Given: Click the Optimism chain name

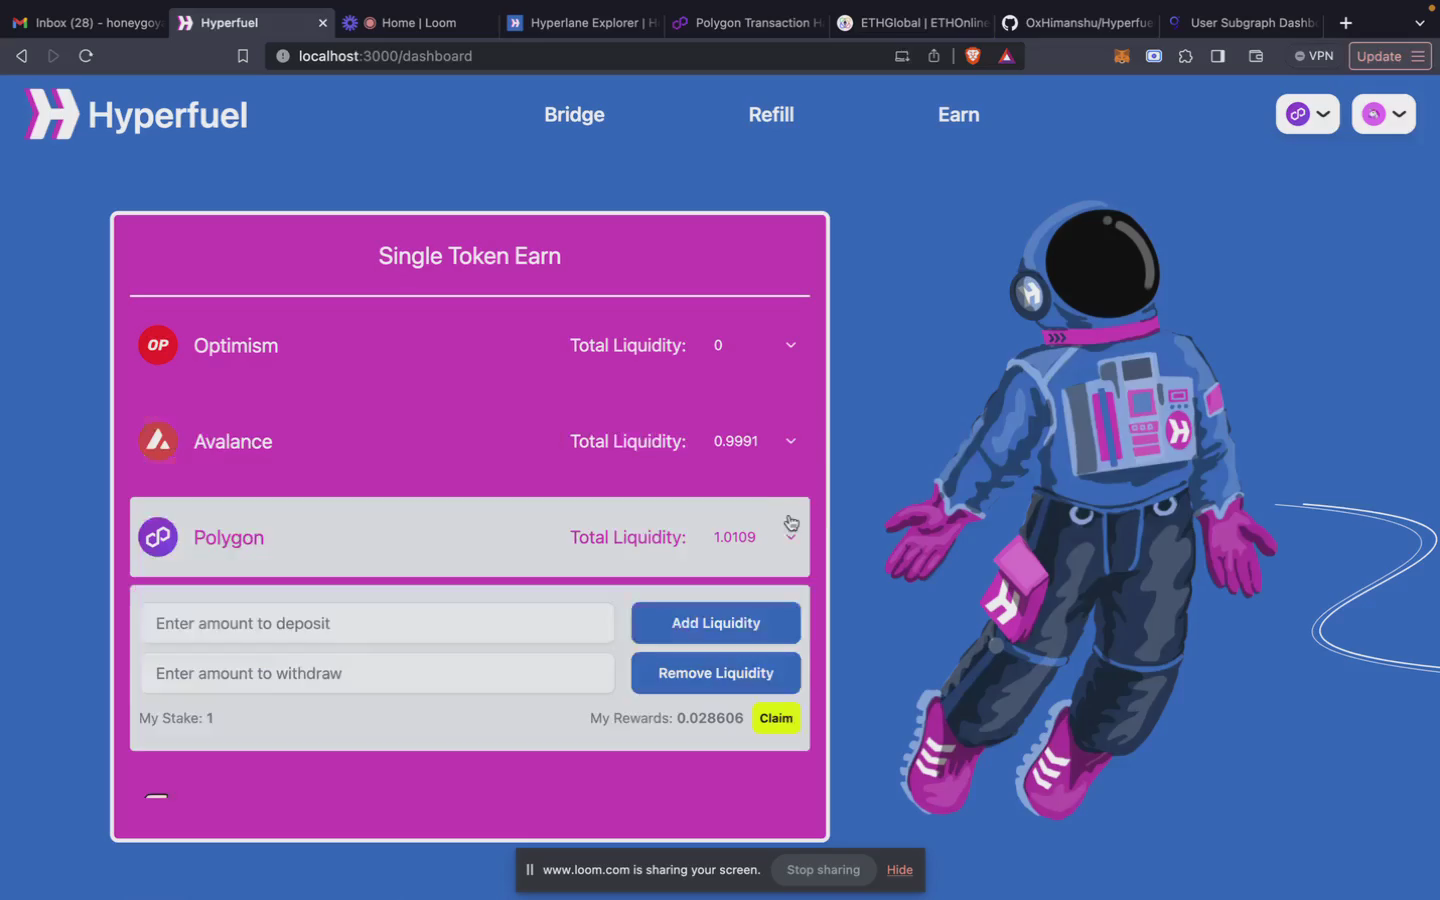Looking at the screenshot, I should click(236, 345).
